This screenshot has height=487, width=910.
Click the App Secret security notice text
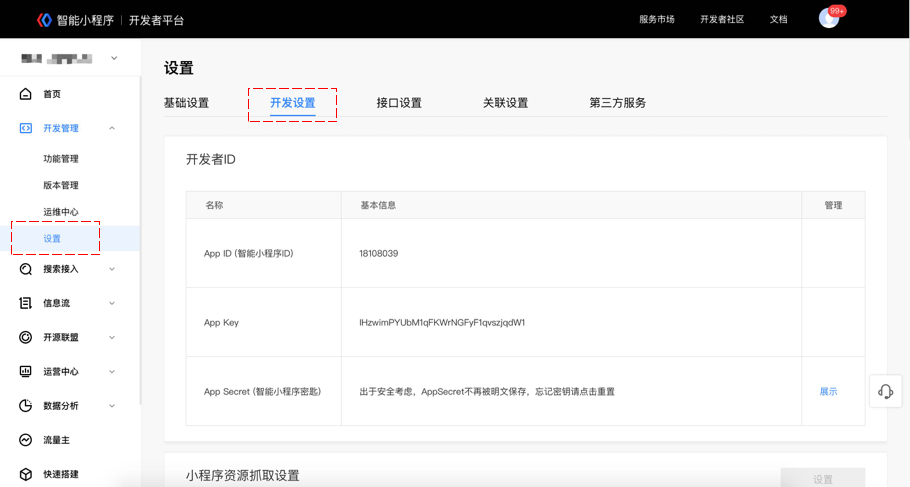[x=487, y=391]
